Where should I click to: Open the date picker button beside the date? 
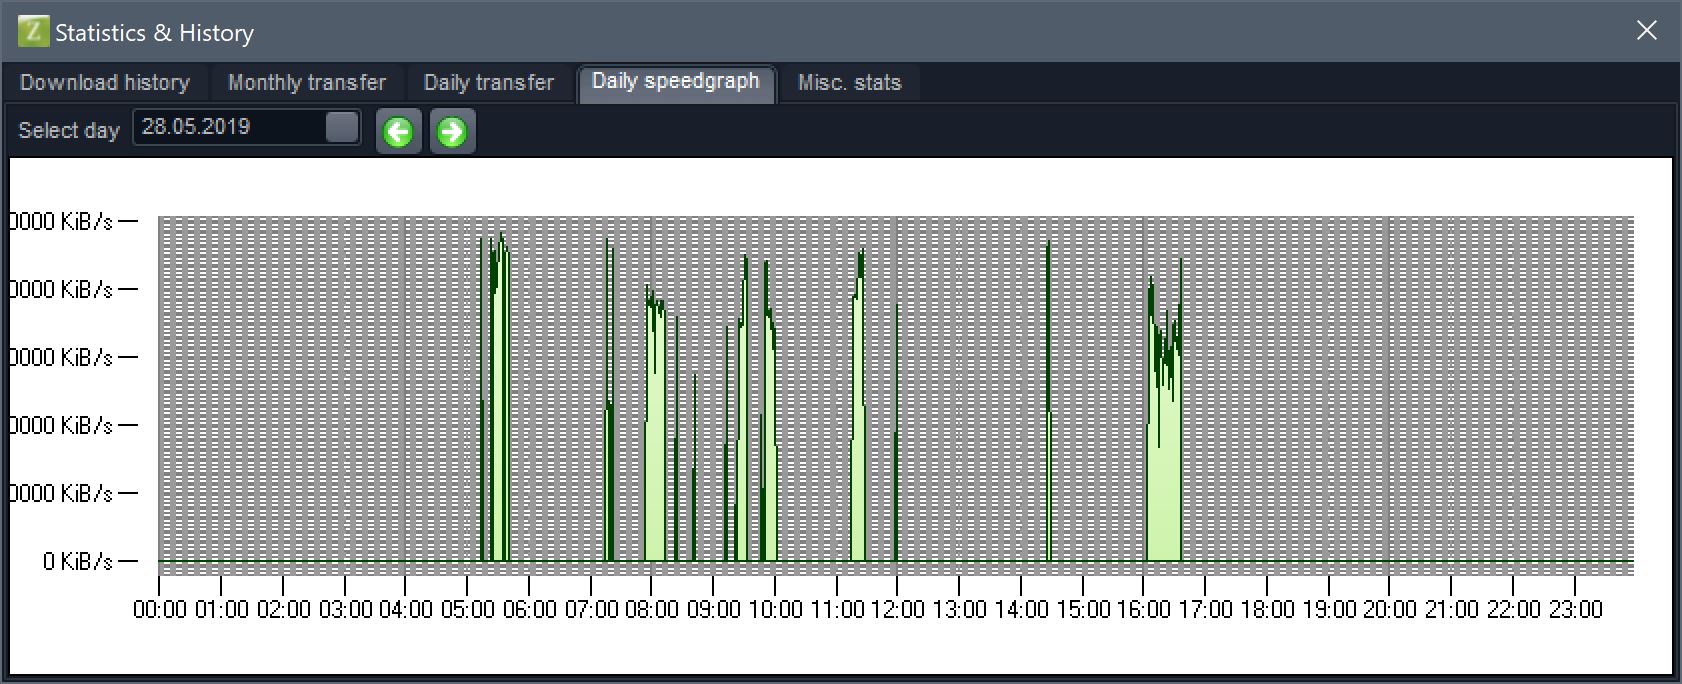342,127
